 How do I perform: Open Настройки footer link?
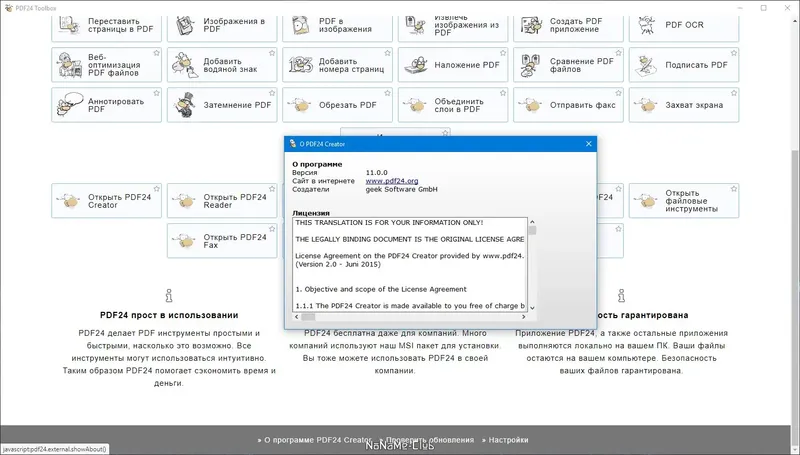(508, 440)
